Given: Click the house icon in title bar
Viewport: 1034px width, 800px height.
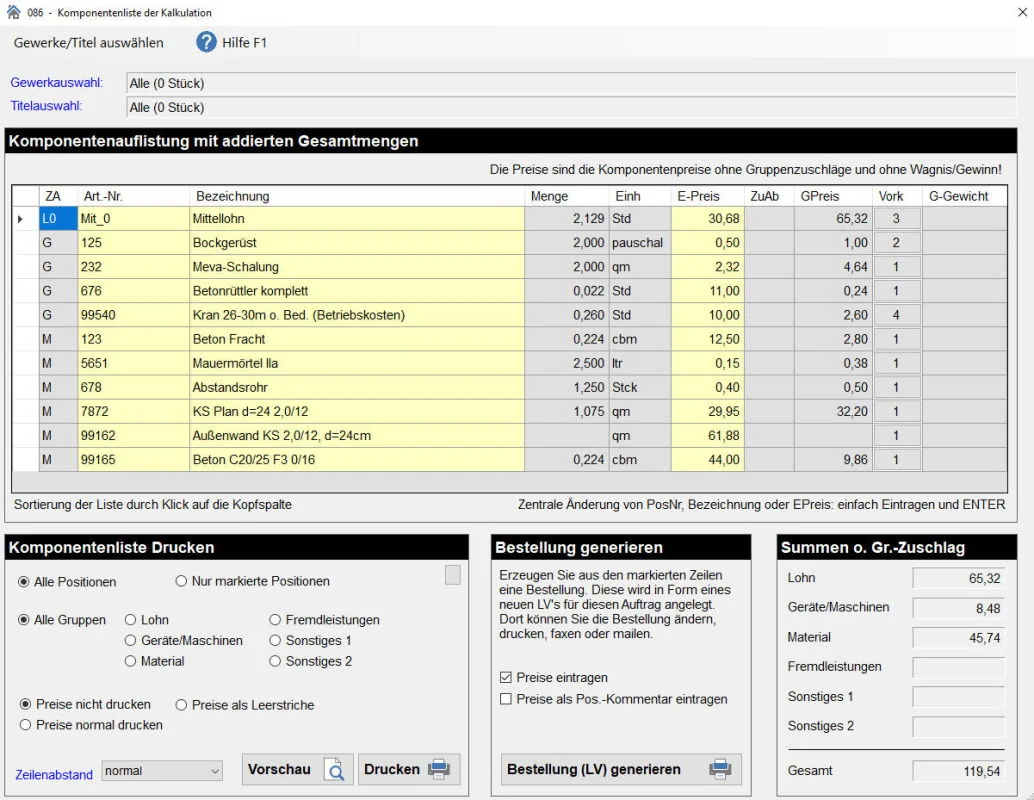Looking at the screenshot, I should tap(13, 13).
